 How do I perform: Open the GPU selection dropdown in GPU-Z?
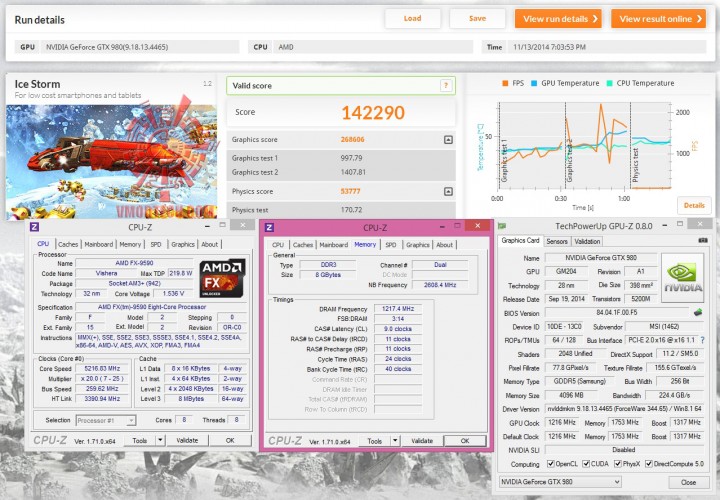(560, 482)
